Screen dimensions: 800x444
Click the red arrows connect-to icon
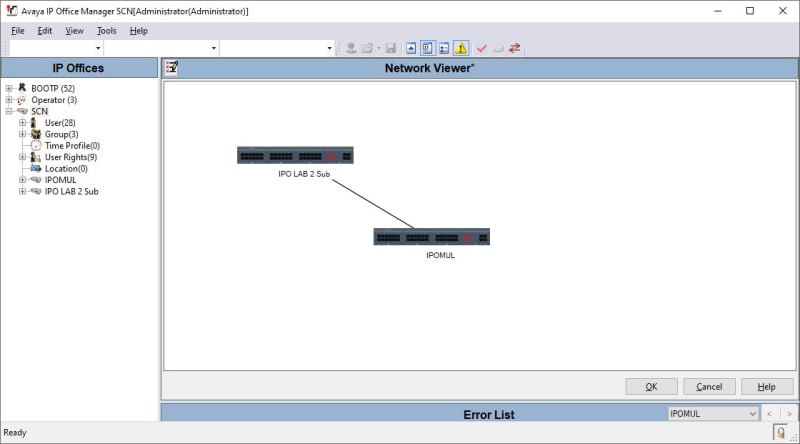pos(515,48)
